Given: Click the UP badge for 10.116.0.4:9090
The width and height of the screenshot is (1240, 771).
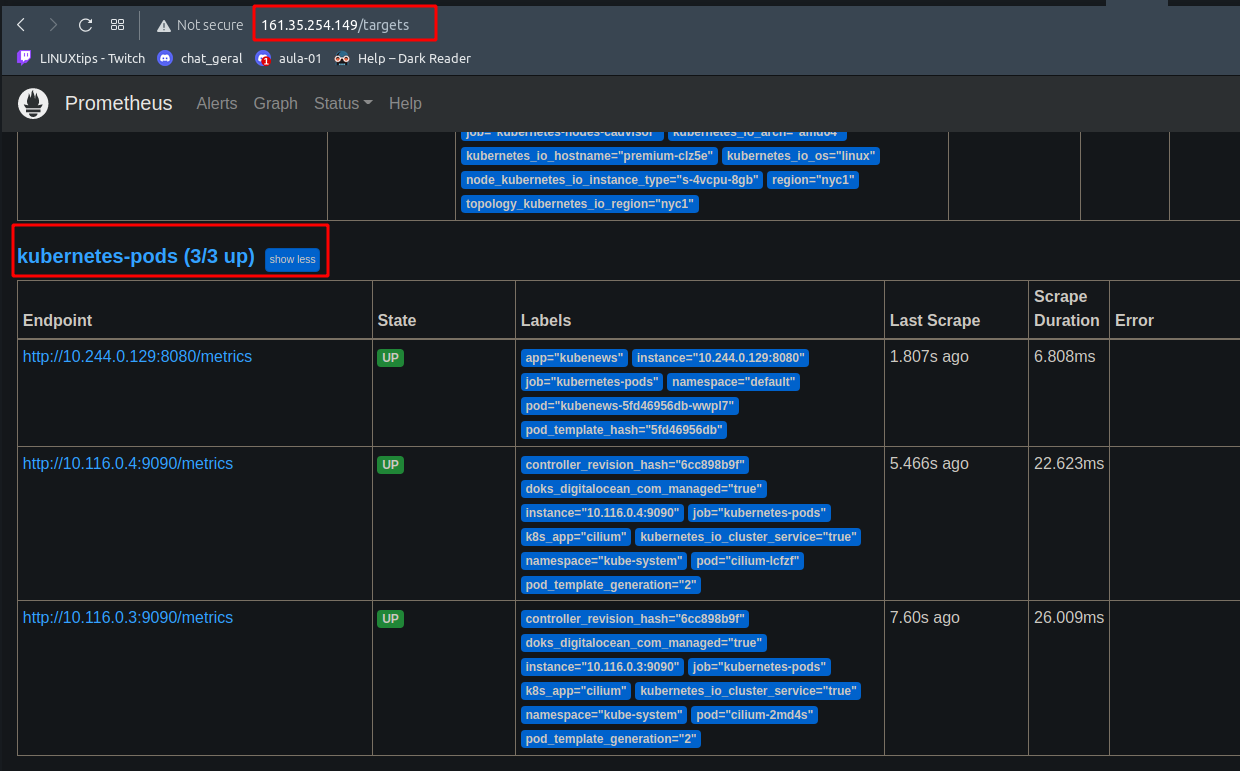Looking at the screenshot, I should (390, 465).
